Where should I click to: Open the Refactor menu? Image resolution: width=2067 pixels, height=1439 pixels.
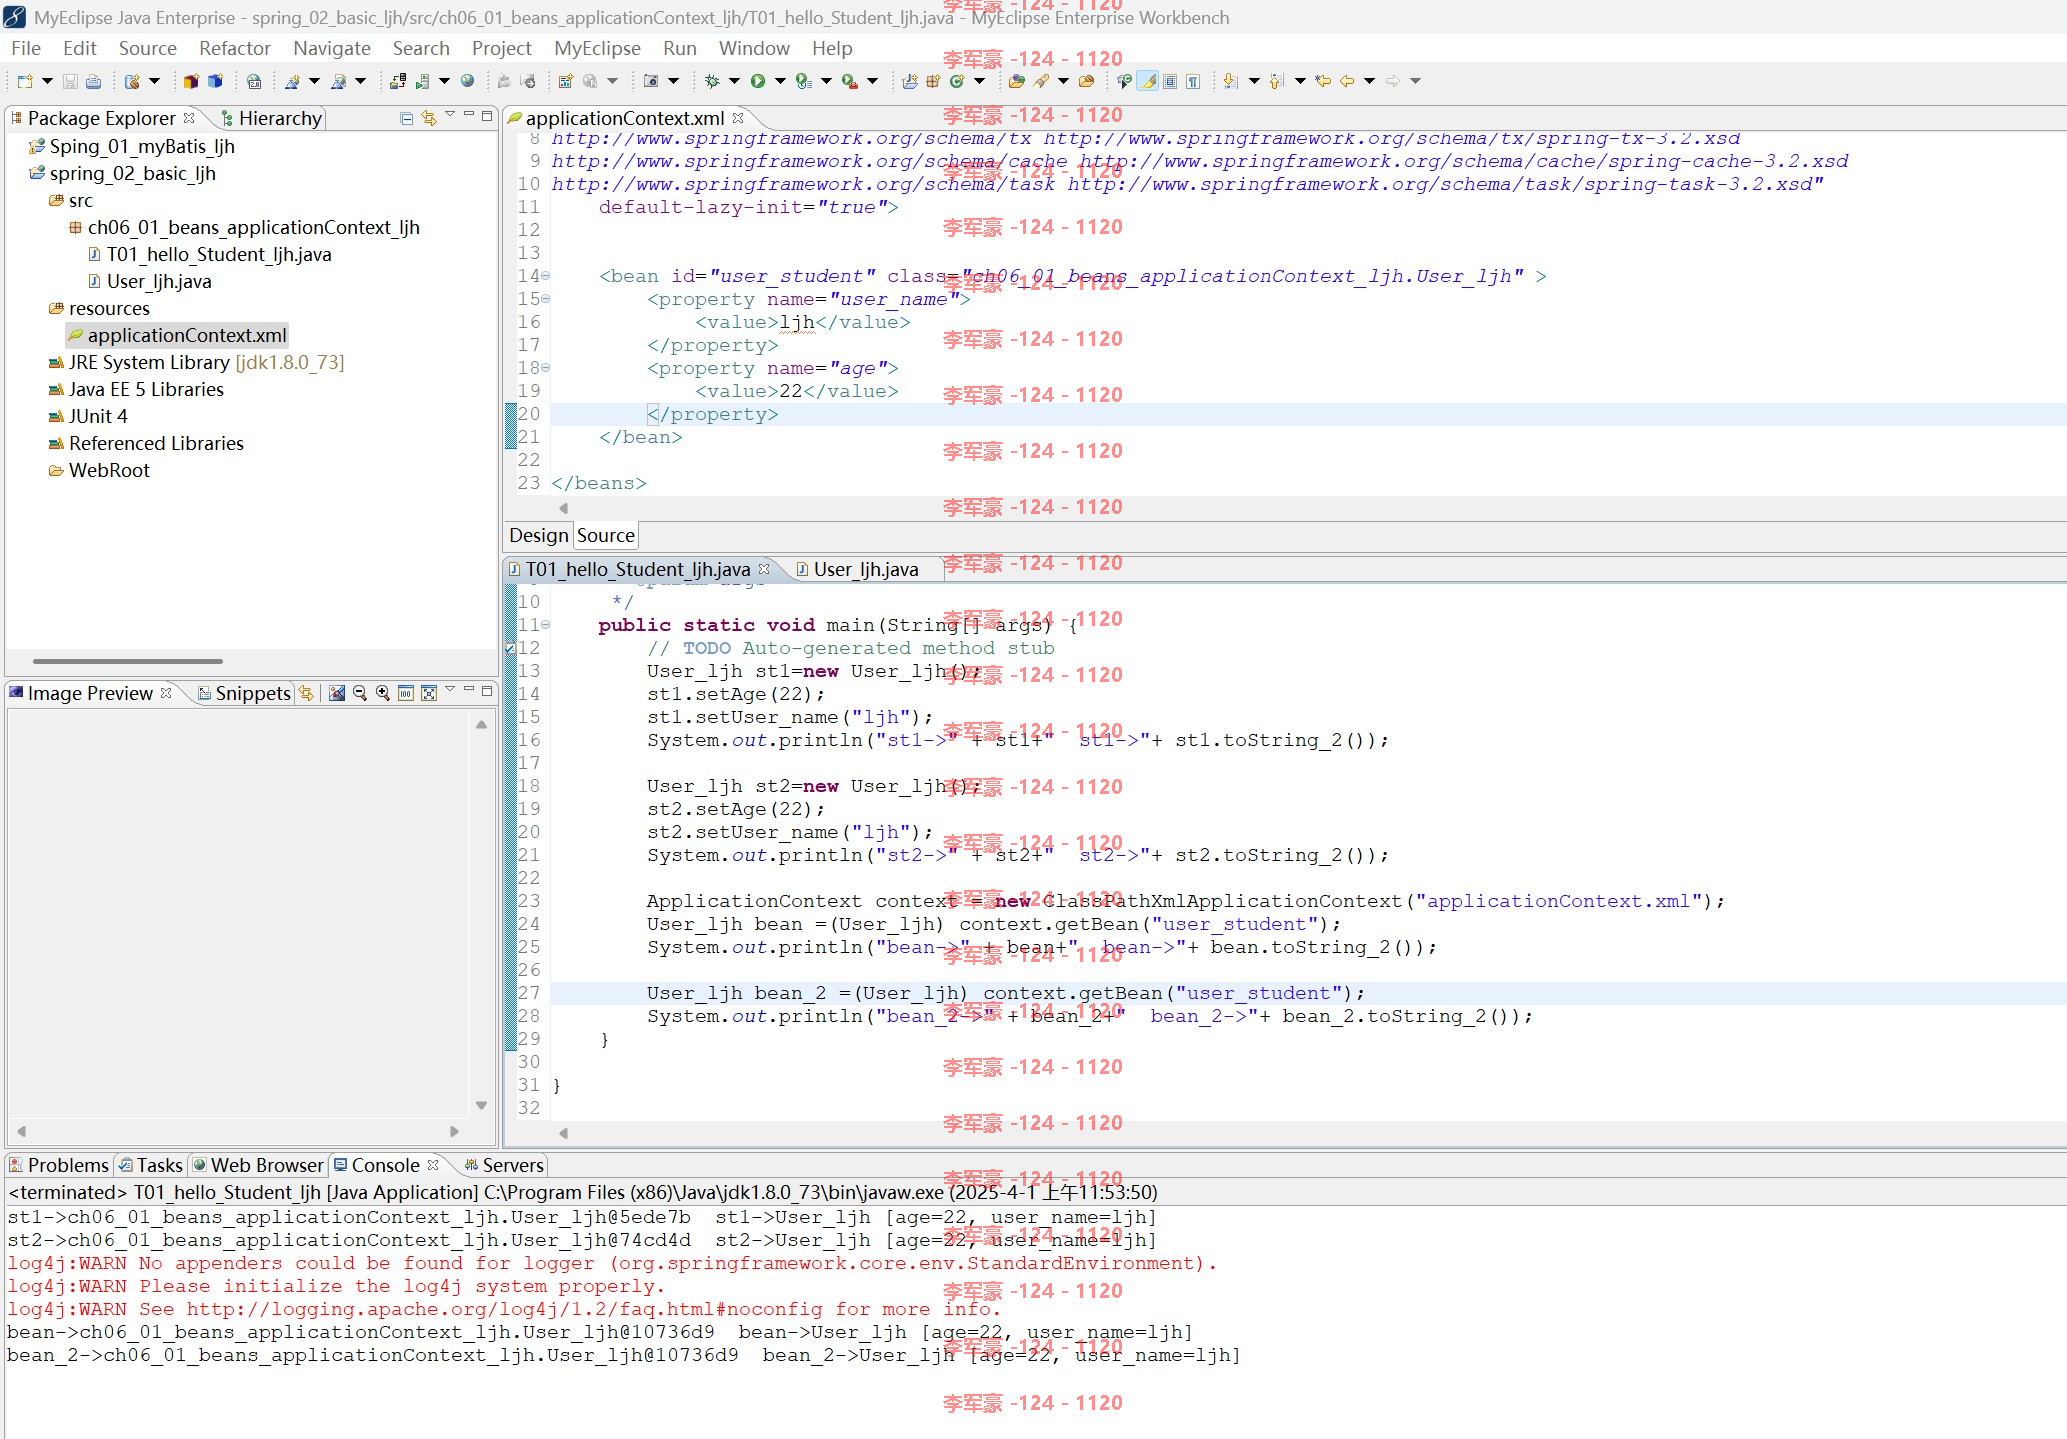235,48
